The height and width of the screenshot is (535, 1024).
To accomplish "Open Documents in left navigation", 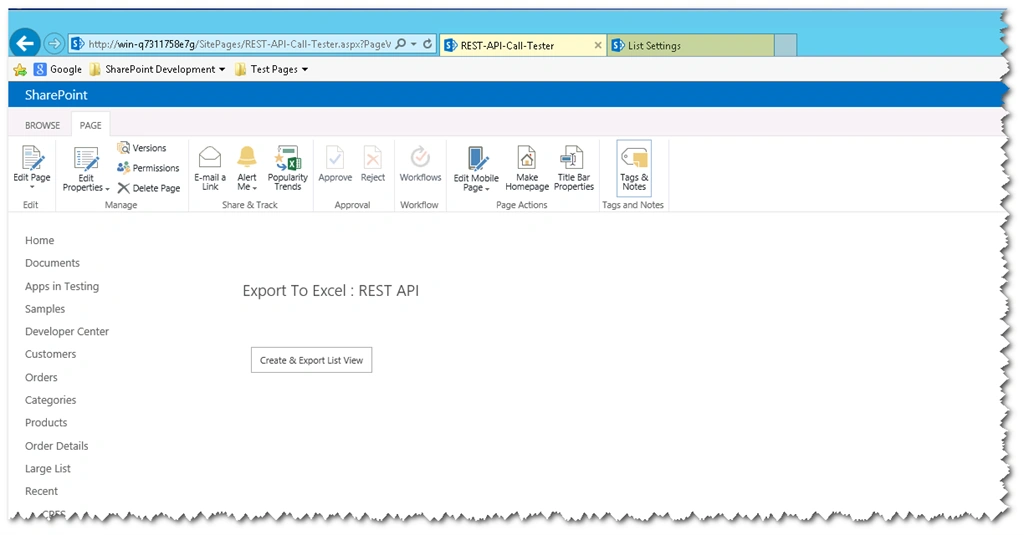I will coord(52,263).
